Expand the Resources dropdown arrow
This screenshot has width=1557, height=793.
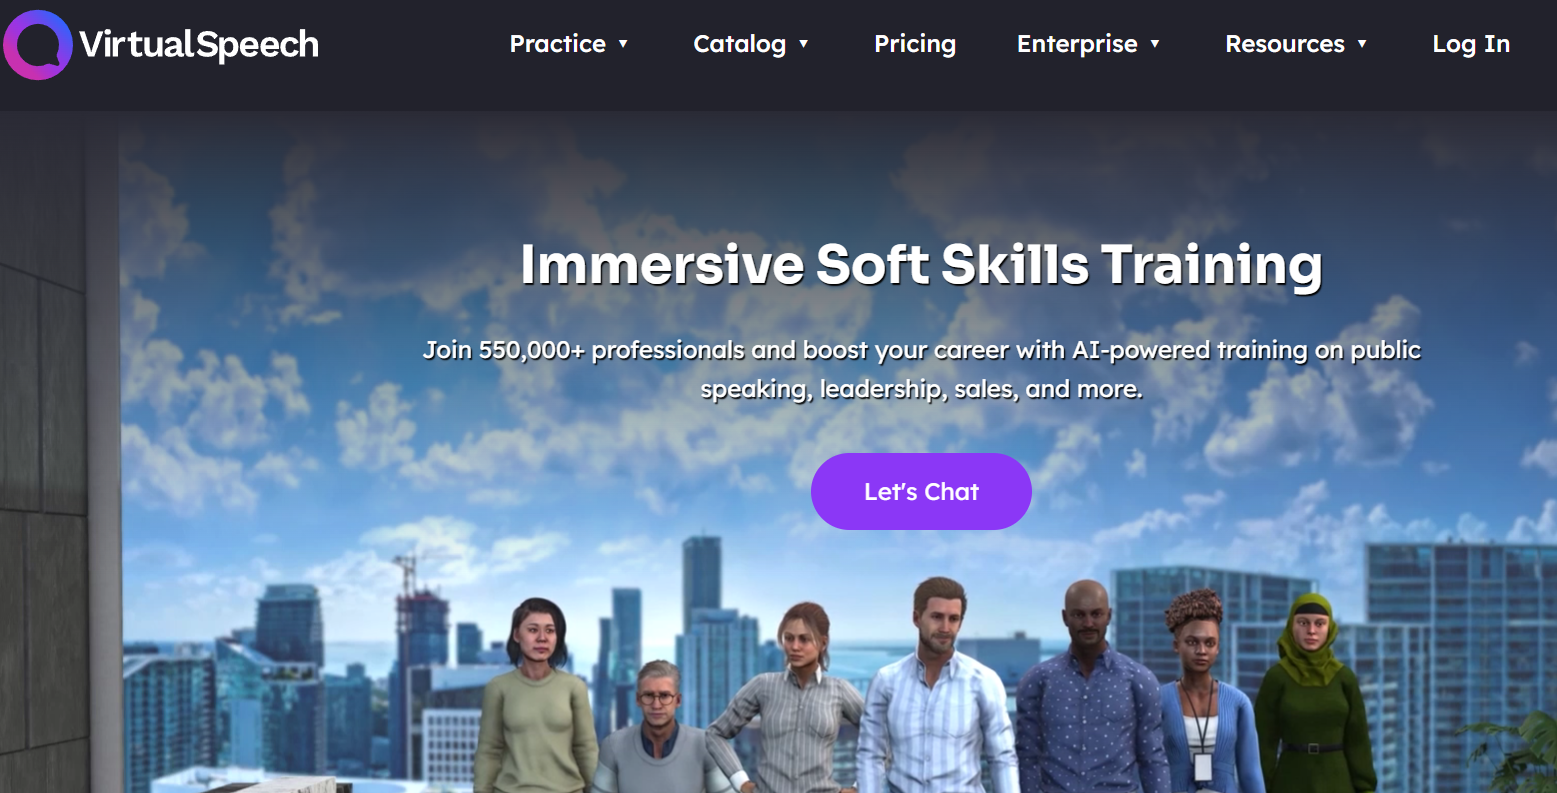[1362, 44]
